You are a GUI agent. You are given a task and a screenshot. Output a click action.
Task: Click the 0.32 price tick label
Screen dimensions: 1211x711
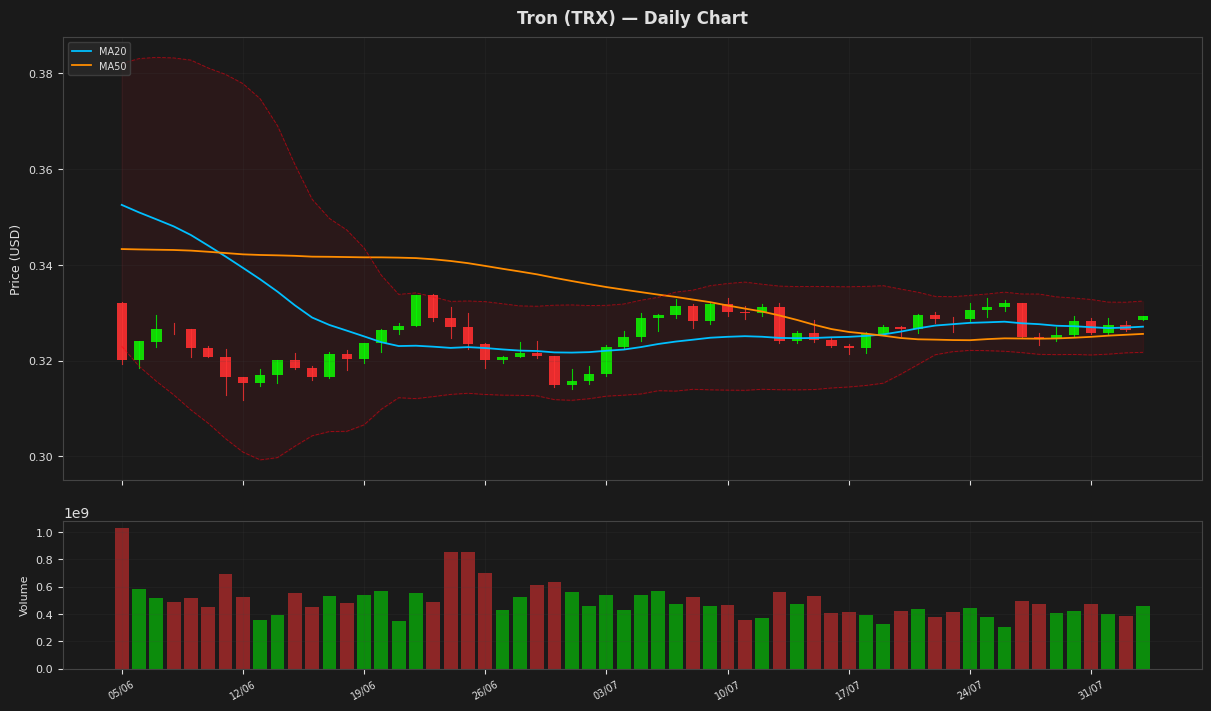pos(40,361)
